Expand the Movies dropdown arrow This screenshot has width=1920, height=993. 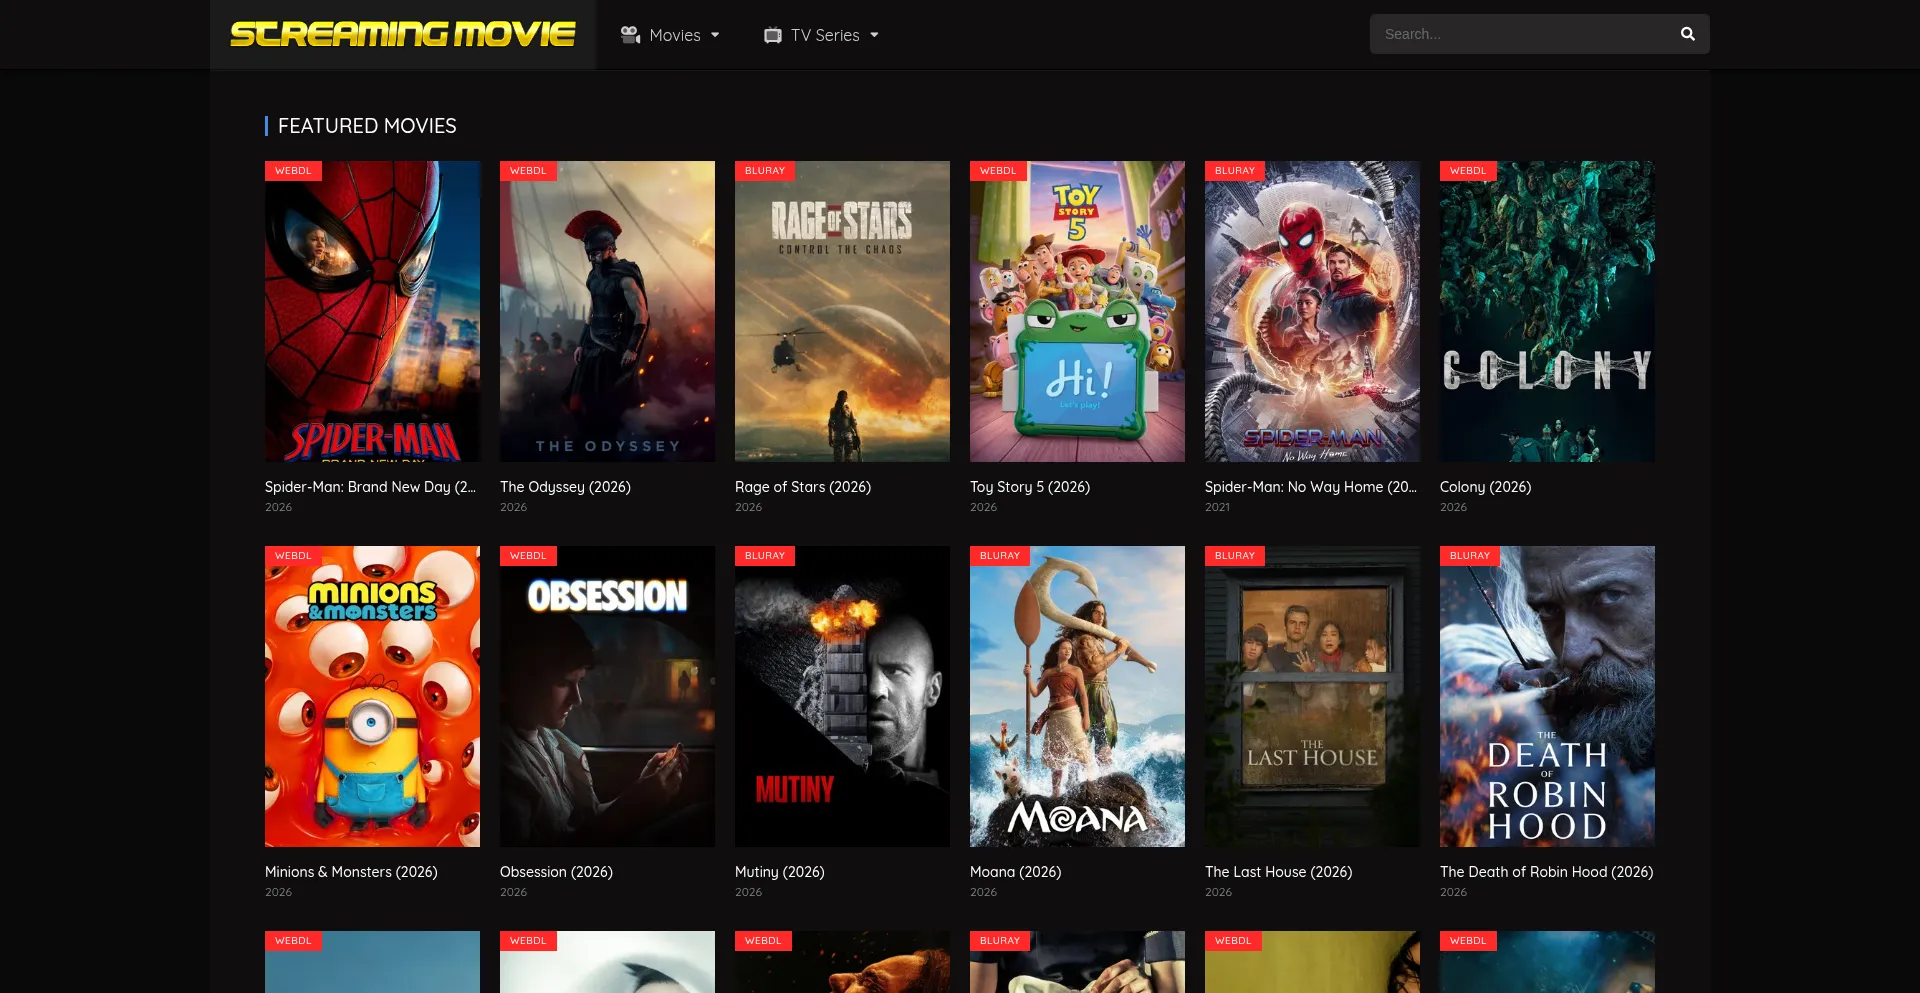715,35
